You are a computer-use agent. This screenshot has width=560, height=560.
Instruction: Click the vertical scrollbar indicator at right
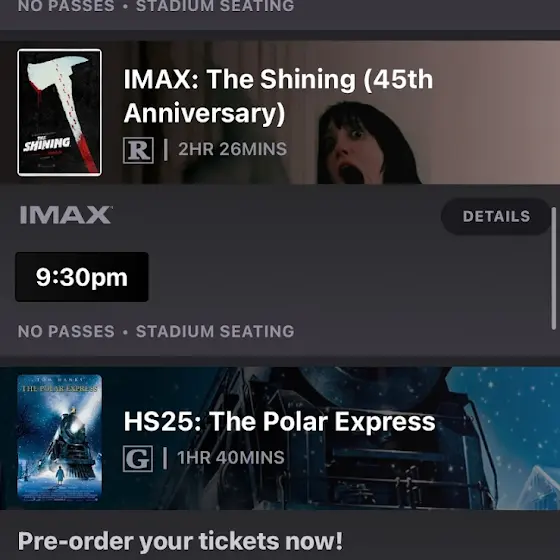click(x=554, y=269)
